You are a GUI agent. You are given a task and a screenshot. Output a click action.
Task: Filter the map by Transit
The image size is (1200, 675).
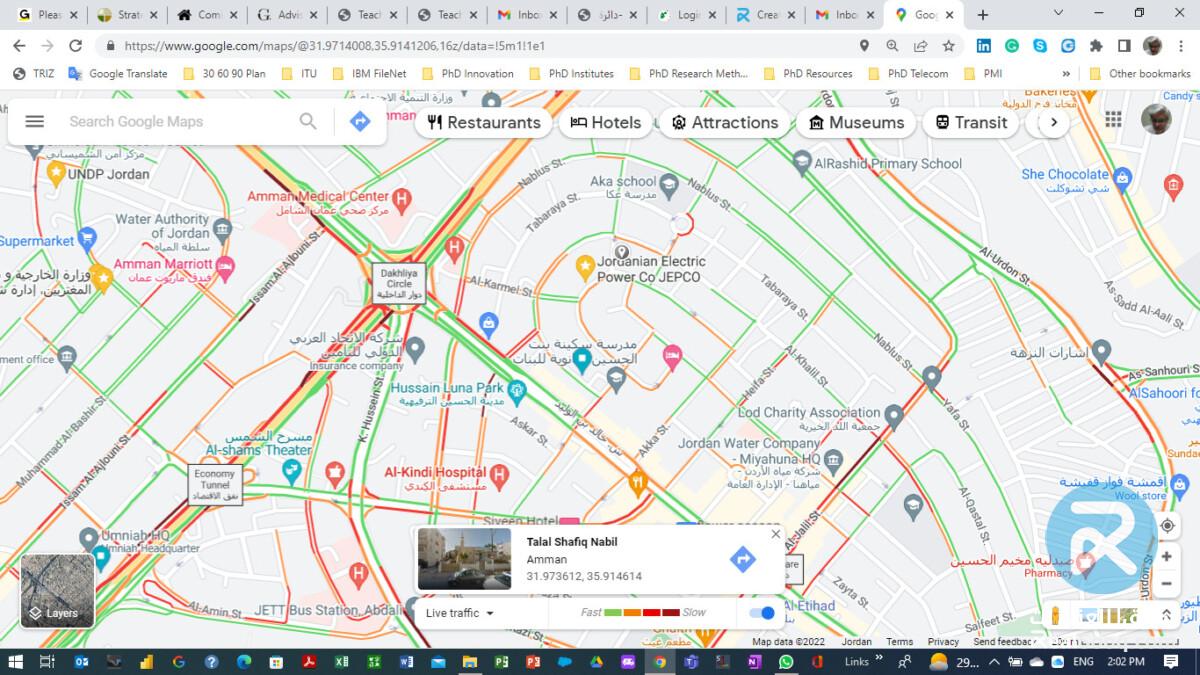coord(971,122)
